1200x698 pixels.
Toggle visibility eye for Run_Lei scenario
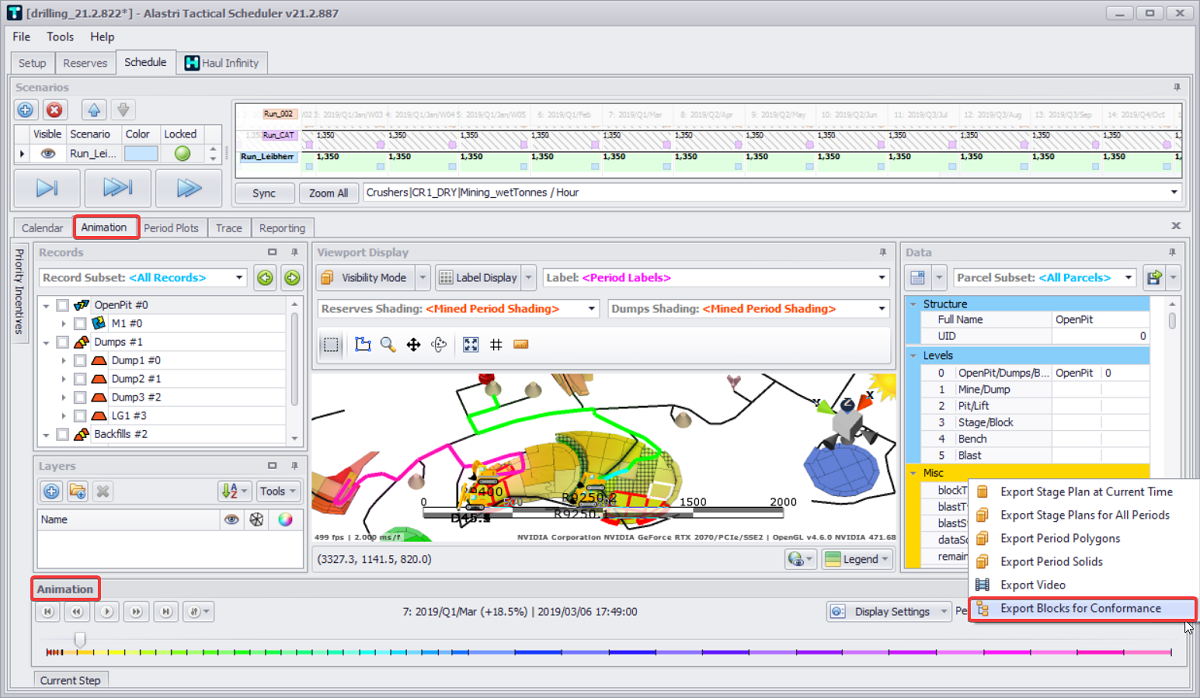(x=47, y=154)
